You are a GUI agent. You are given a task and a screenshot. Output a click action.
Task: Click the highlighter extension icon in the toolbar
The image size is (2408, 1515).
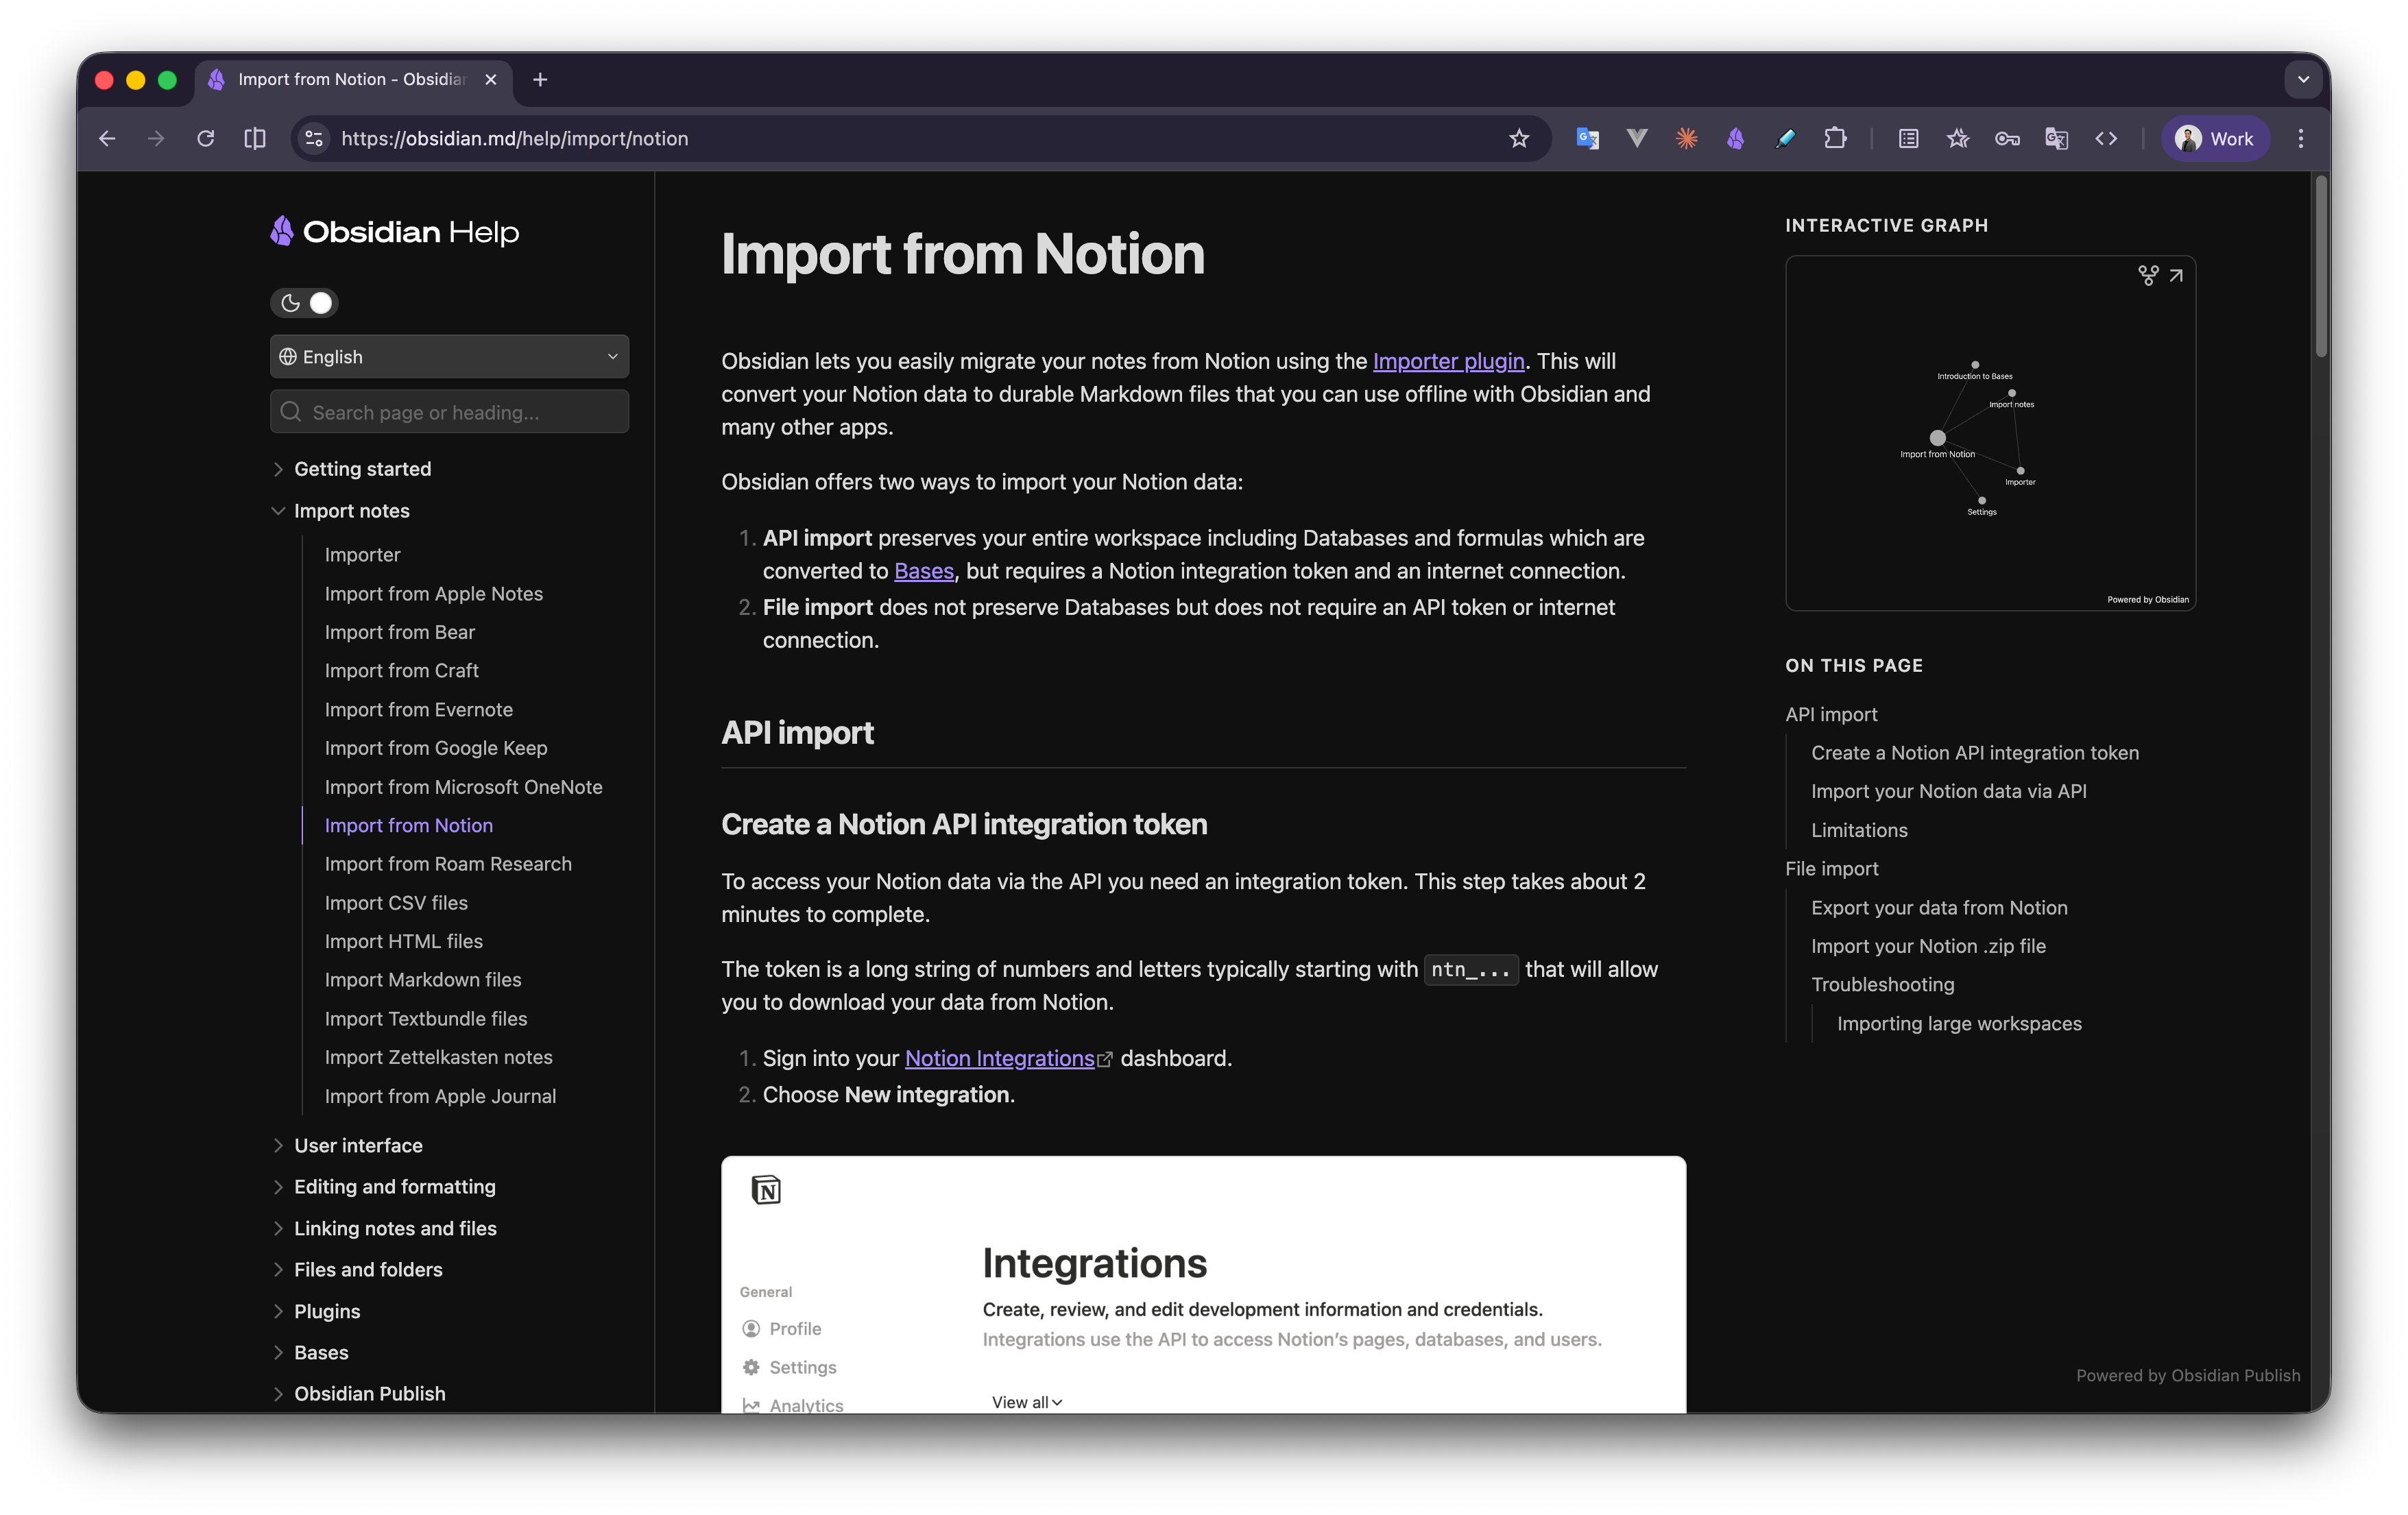point(1785,139)
